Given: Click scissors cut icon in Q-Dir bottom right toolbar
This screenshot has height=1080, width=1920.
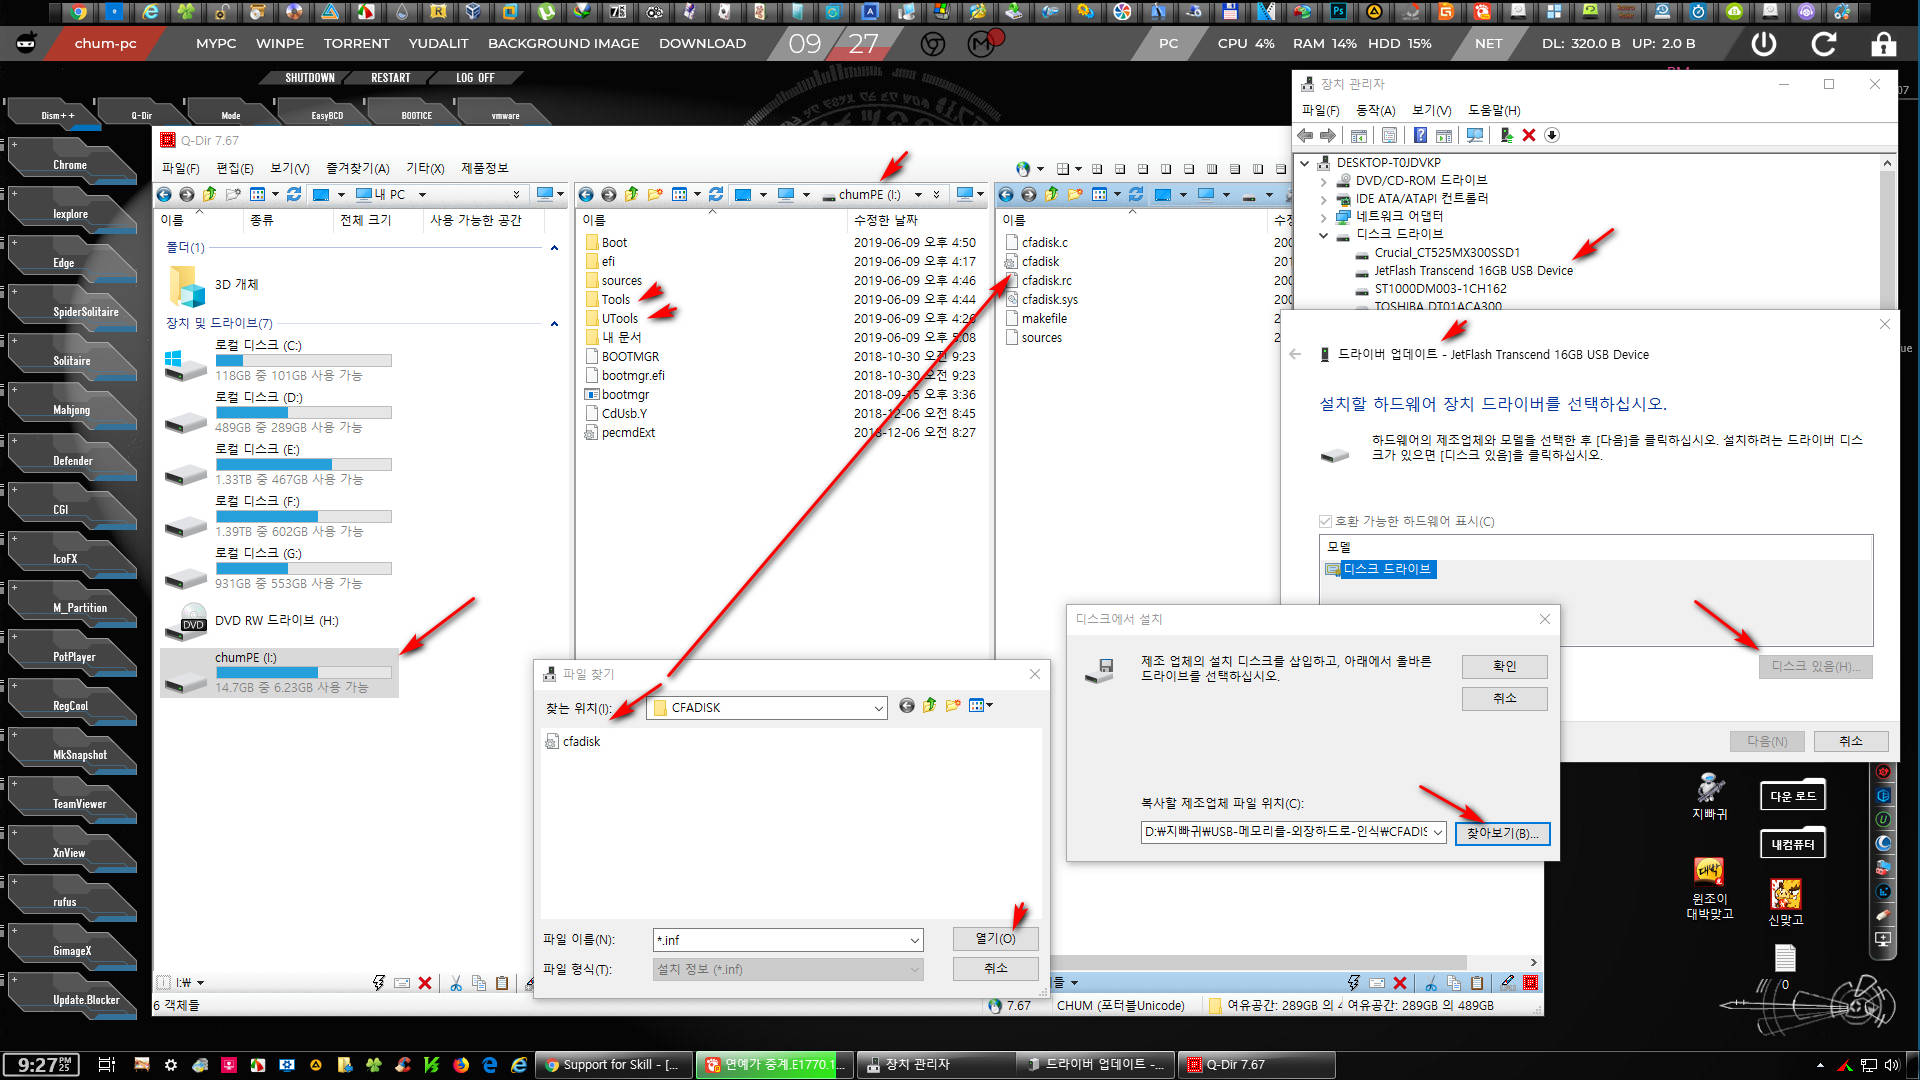Looking at the screenshot, I should coord(1431,983).
